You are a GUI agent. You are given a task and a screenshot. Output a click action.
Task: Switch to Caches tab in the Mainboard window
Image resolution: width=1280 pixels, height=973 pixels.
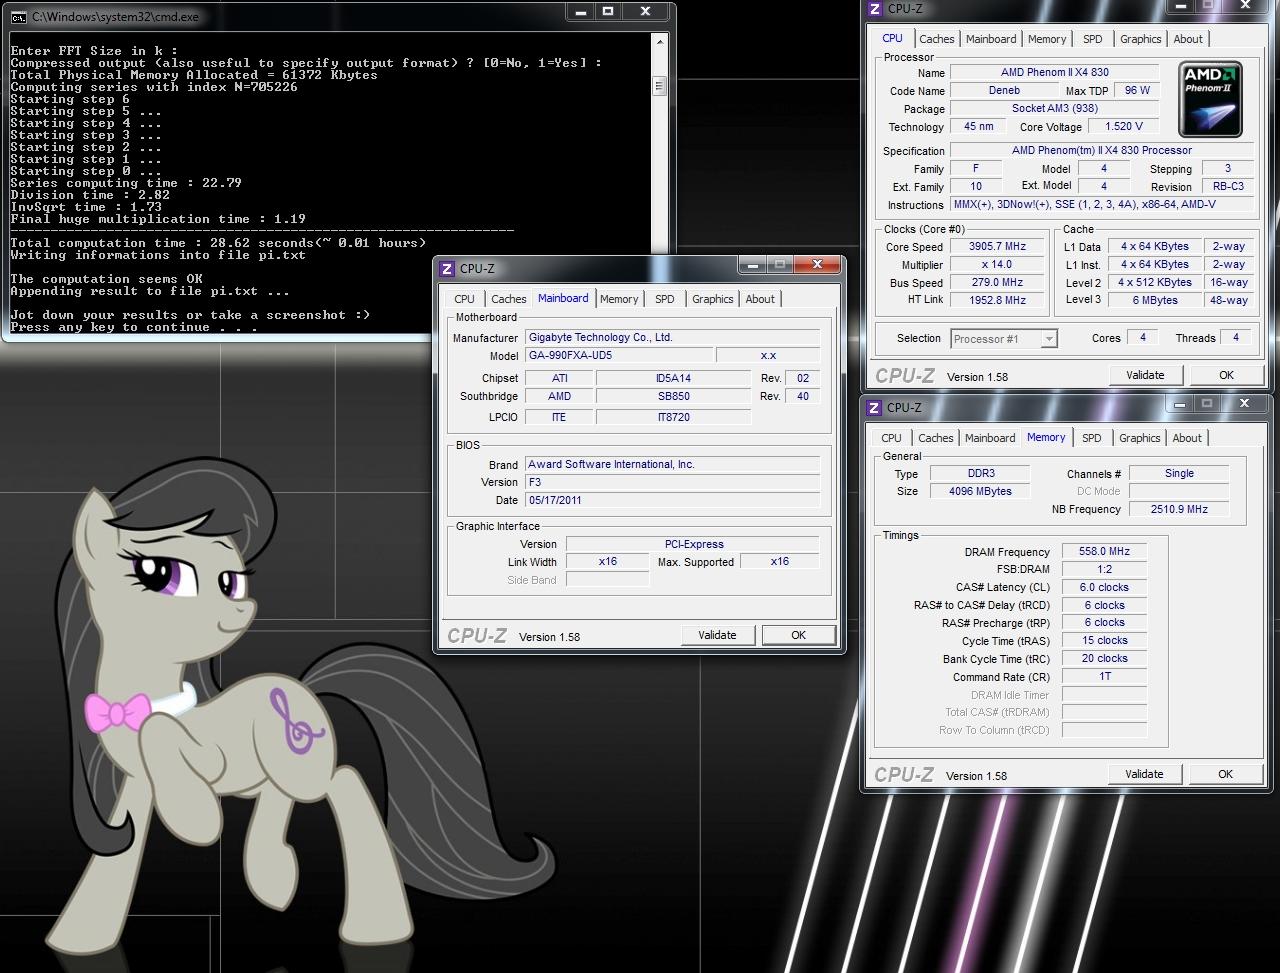pyautogui.click(x=508, y=299)
